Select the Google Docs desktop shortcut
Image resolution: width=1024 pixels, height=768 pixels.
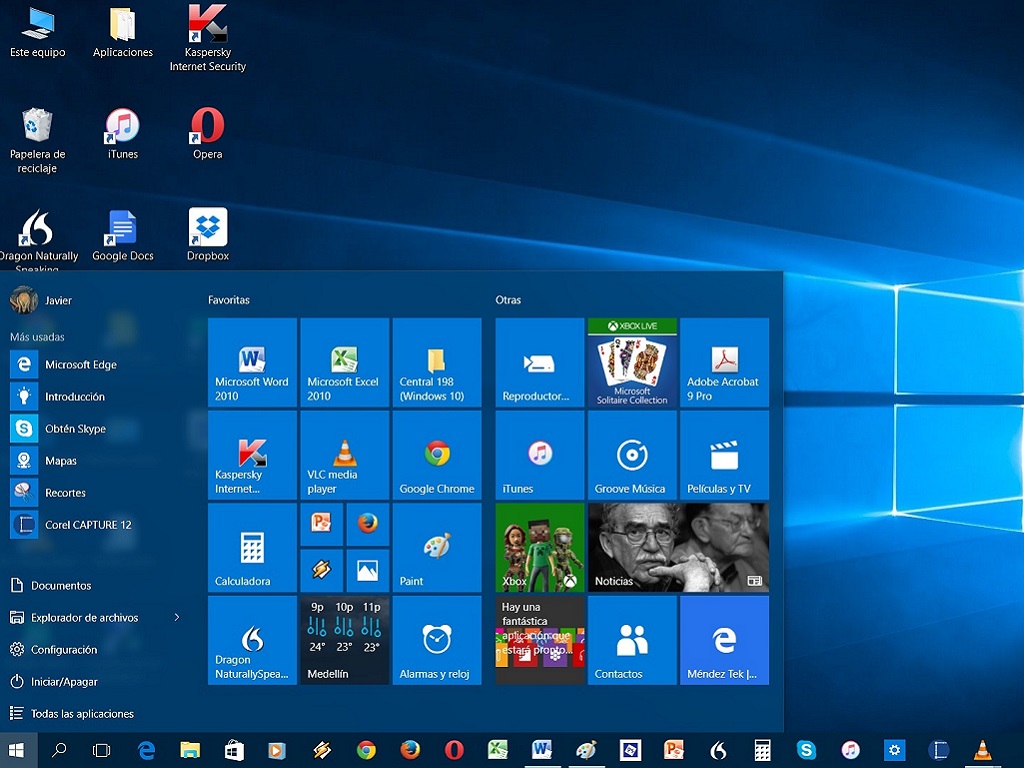(123, 236)
